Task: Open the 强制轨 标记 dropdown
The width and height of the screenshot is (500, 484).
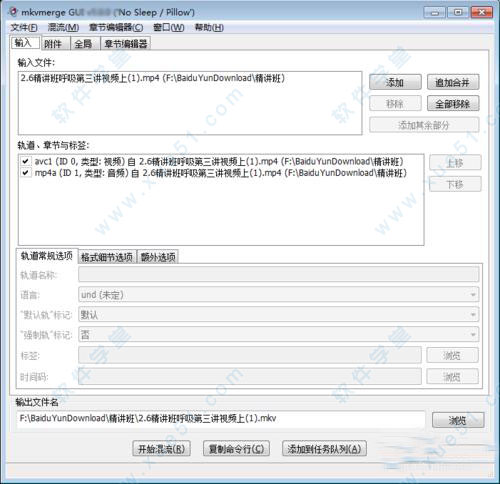Action: [279, 334]
